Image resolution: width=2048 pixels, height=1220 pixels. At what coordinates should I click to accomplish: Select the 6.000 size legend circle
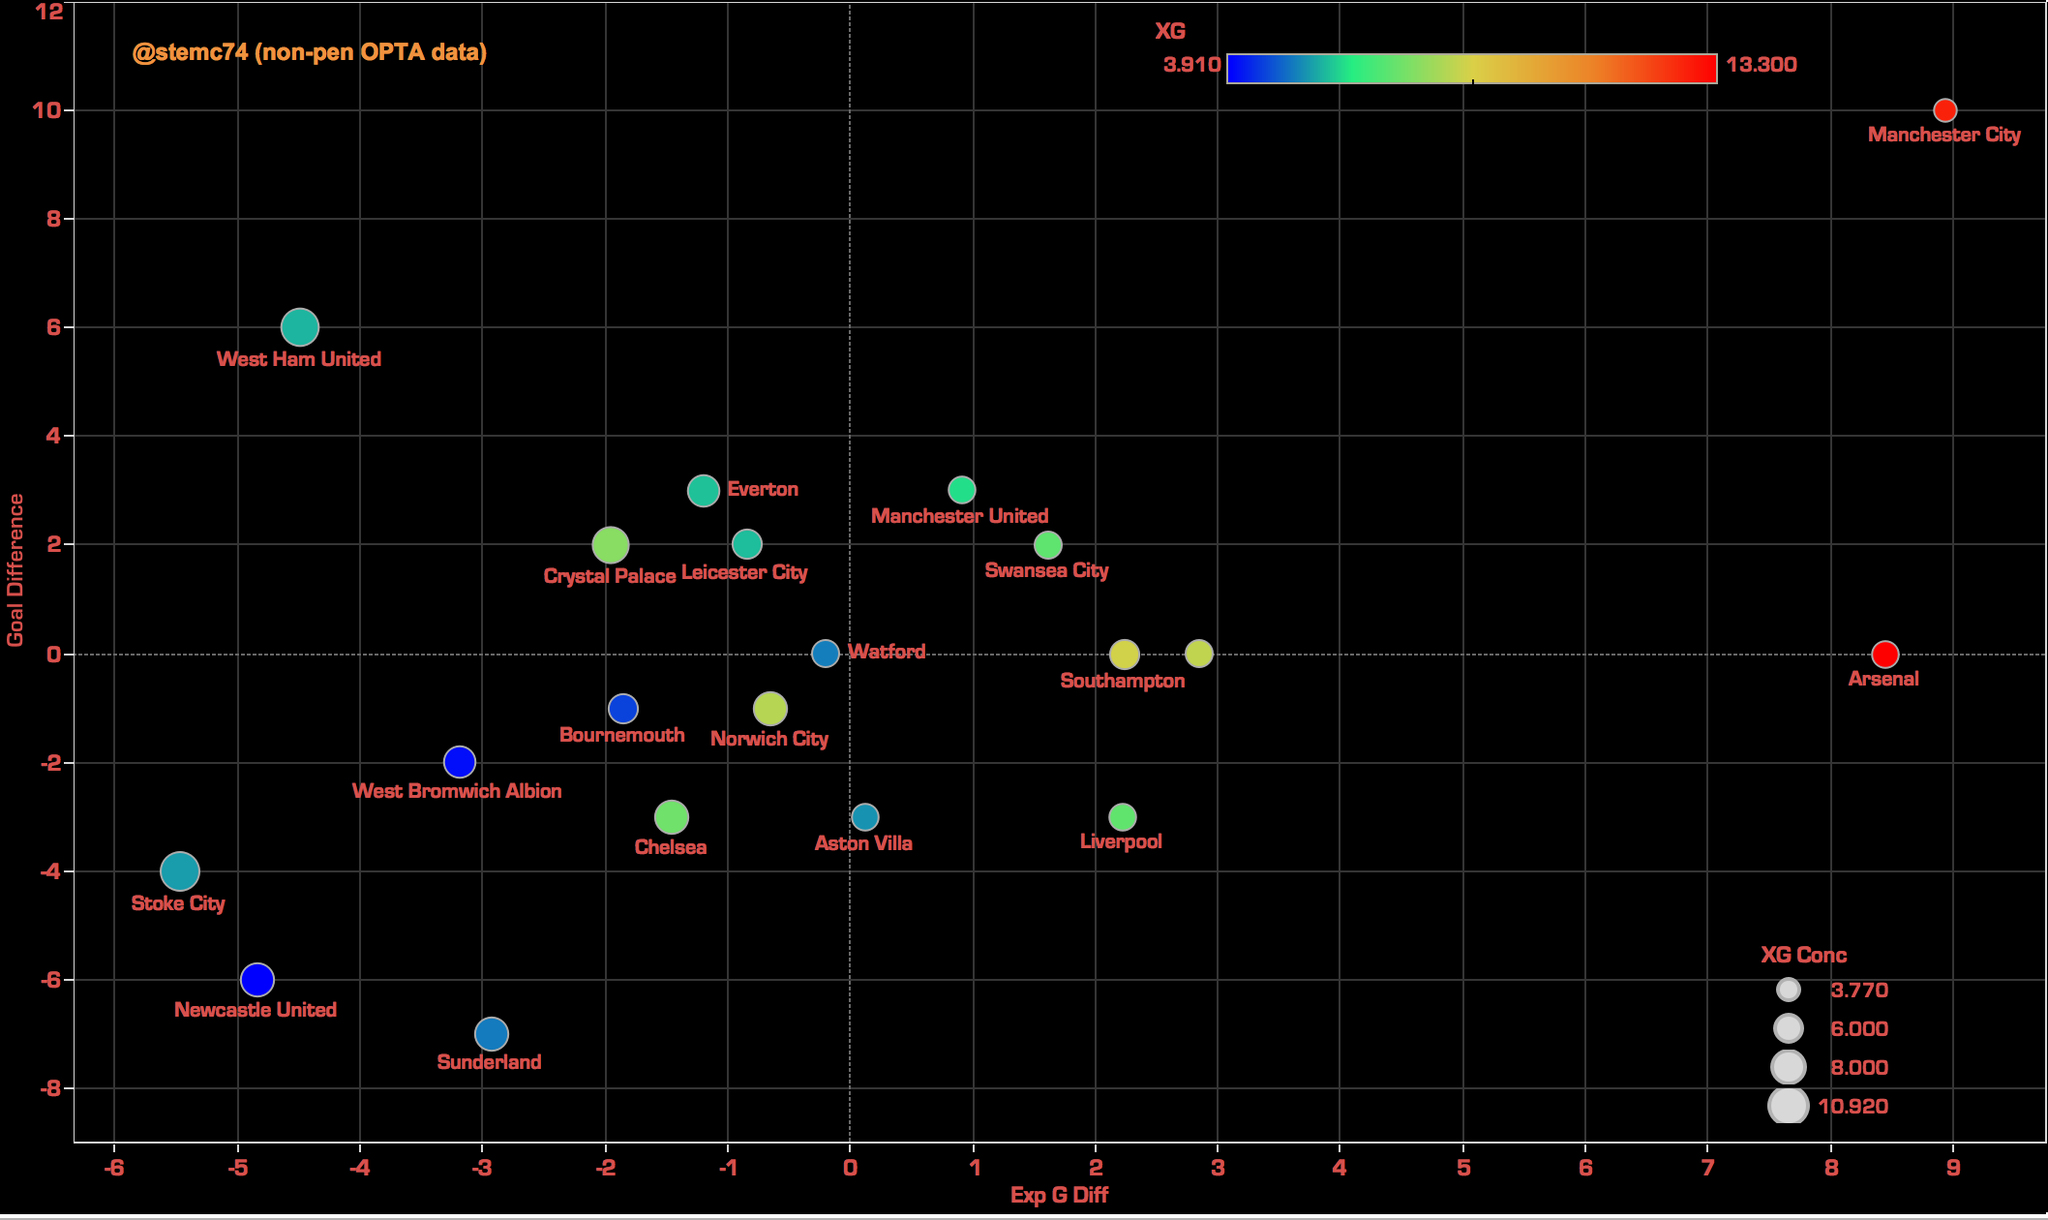[x=1788, y=1028]
